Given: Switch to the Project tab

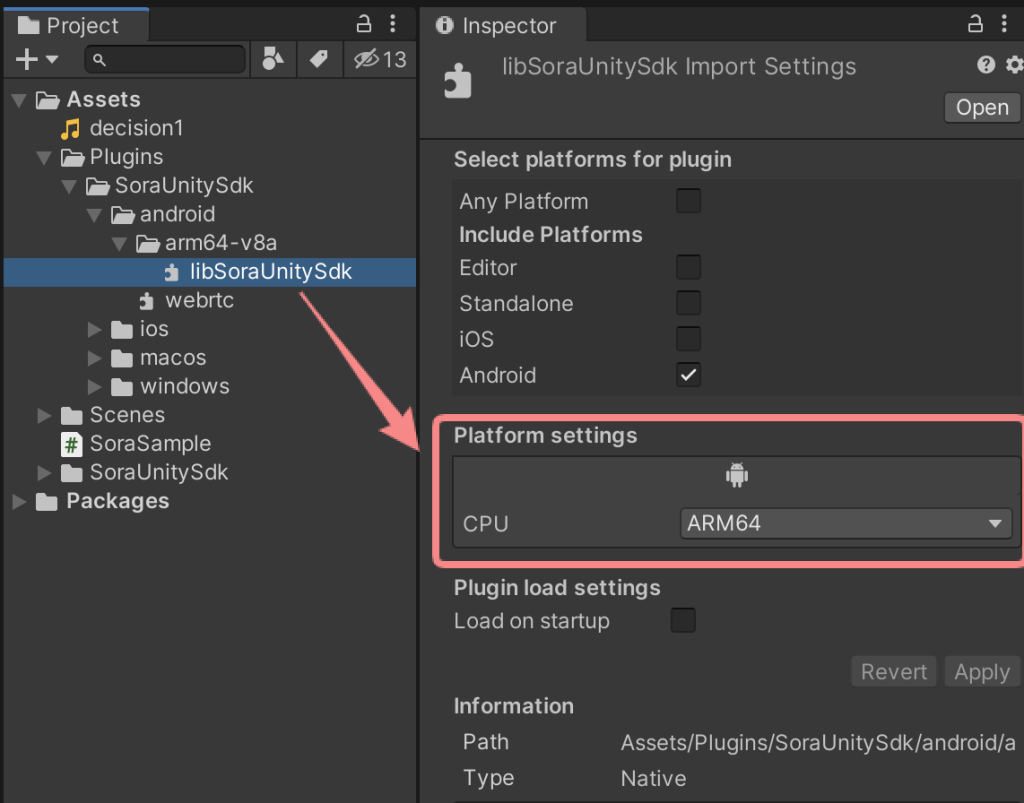Looking at the screenshot, I should coord(76,25).
